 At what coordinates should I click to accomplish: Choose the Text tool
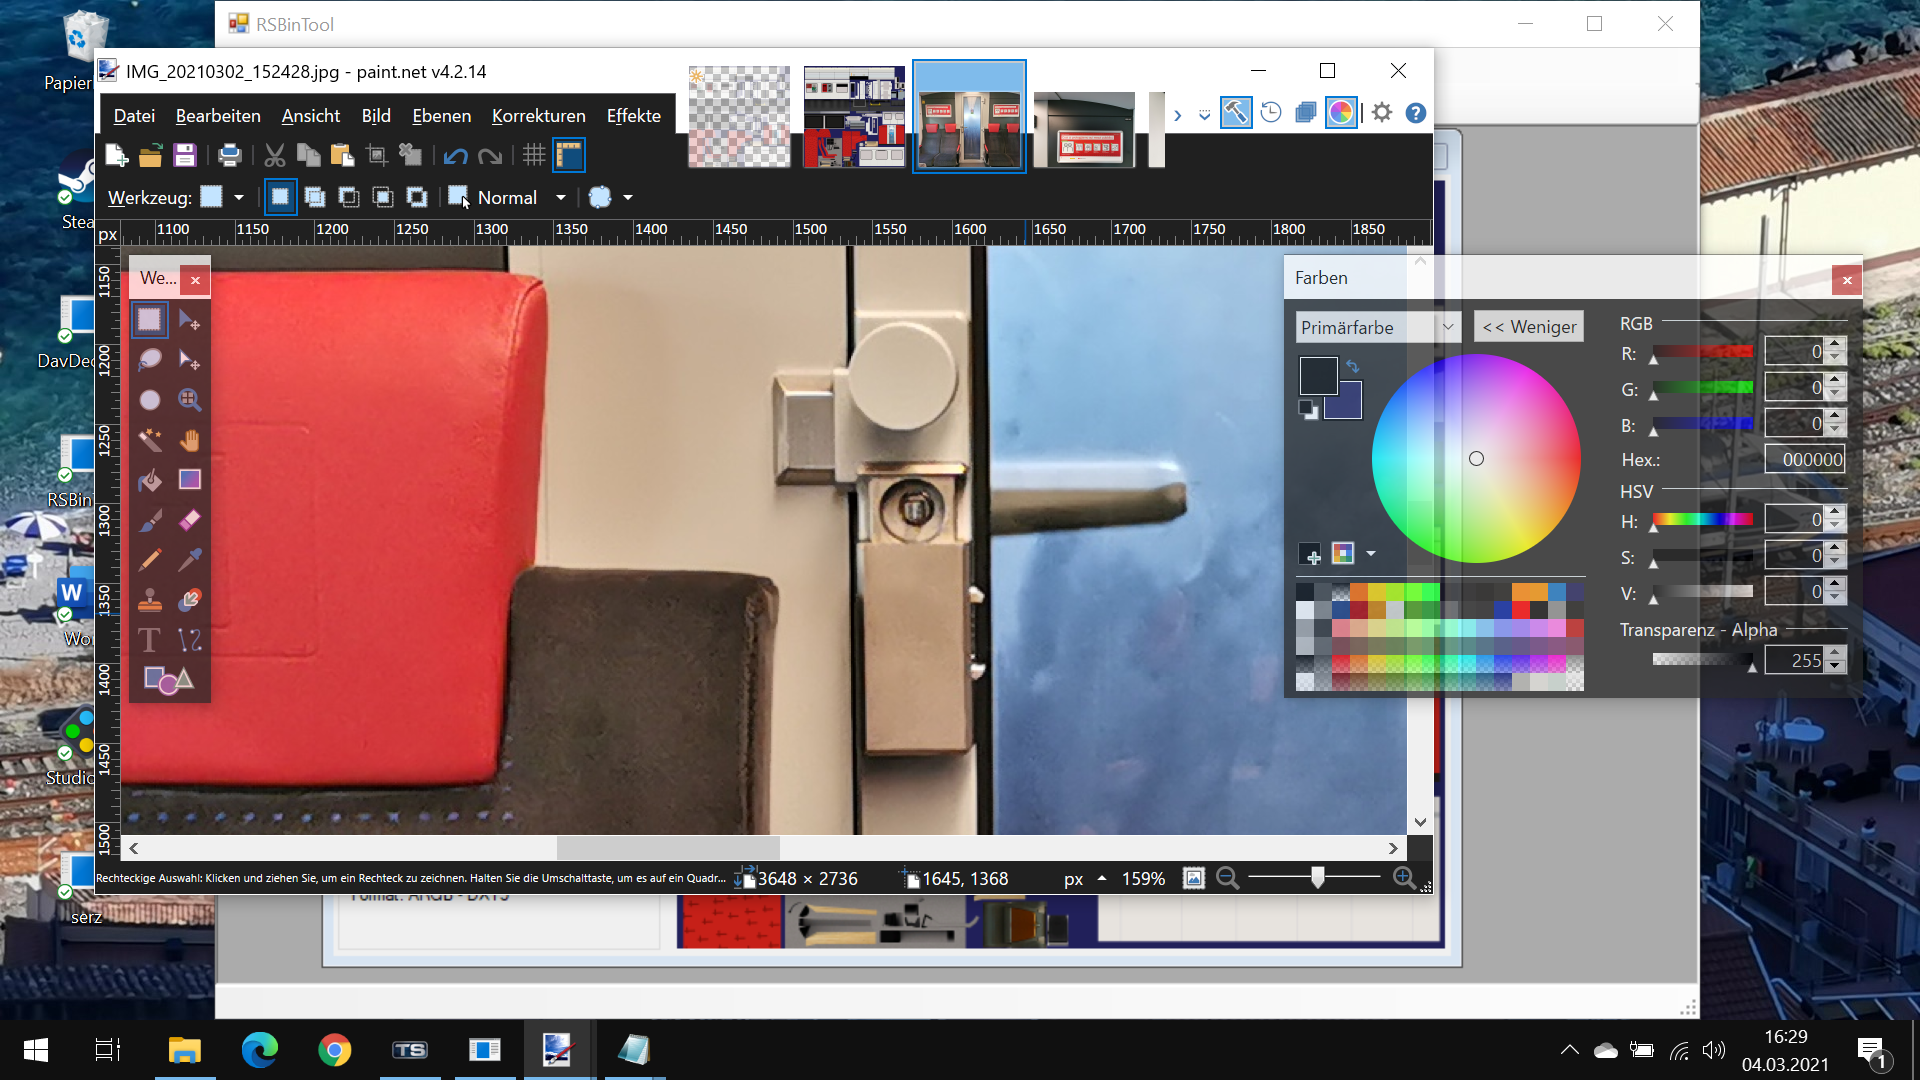(x=150, y=640)
